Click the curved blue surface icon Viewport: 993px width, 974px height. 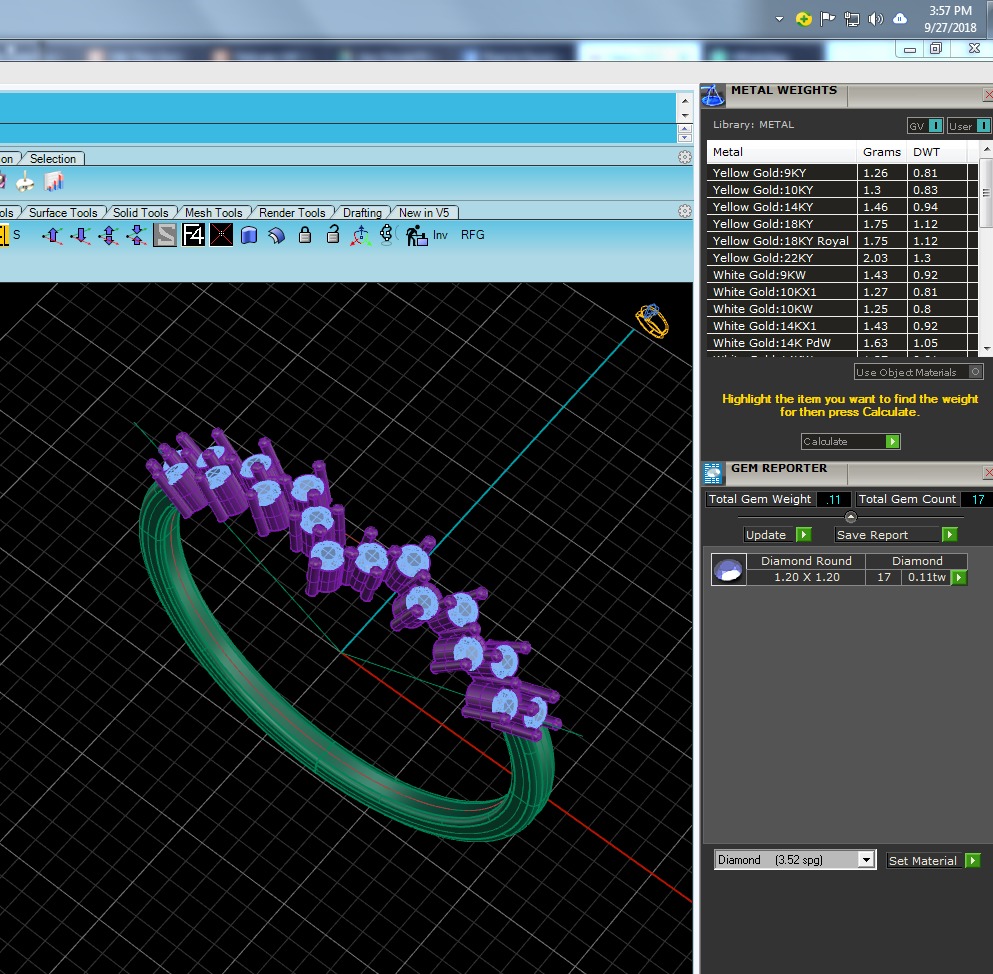[277, 236]
